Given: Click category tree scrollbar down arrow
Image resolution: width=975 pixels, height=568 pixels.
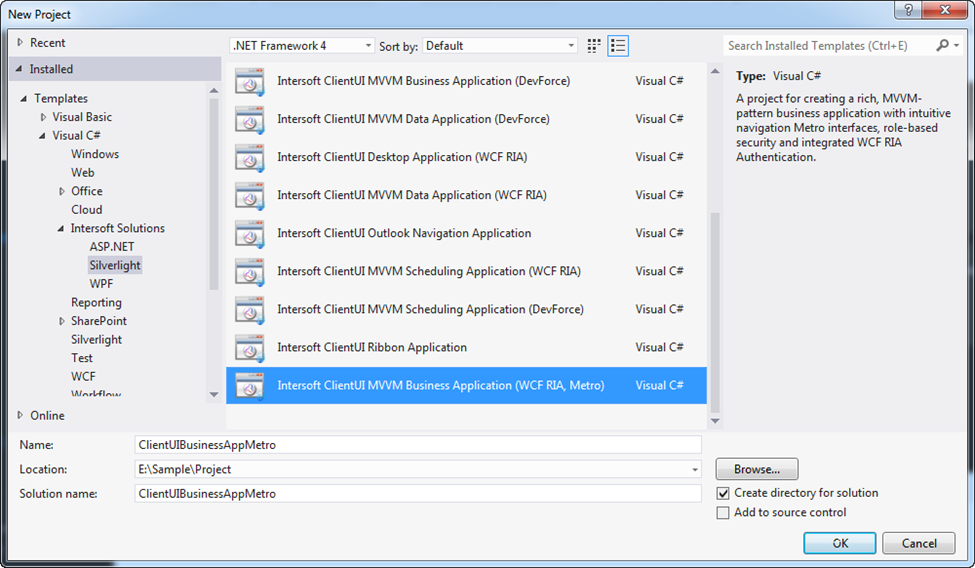Looking at the screenshot, I should tap(214, 394).
